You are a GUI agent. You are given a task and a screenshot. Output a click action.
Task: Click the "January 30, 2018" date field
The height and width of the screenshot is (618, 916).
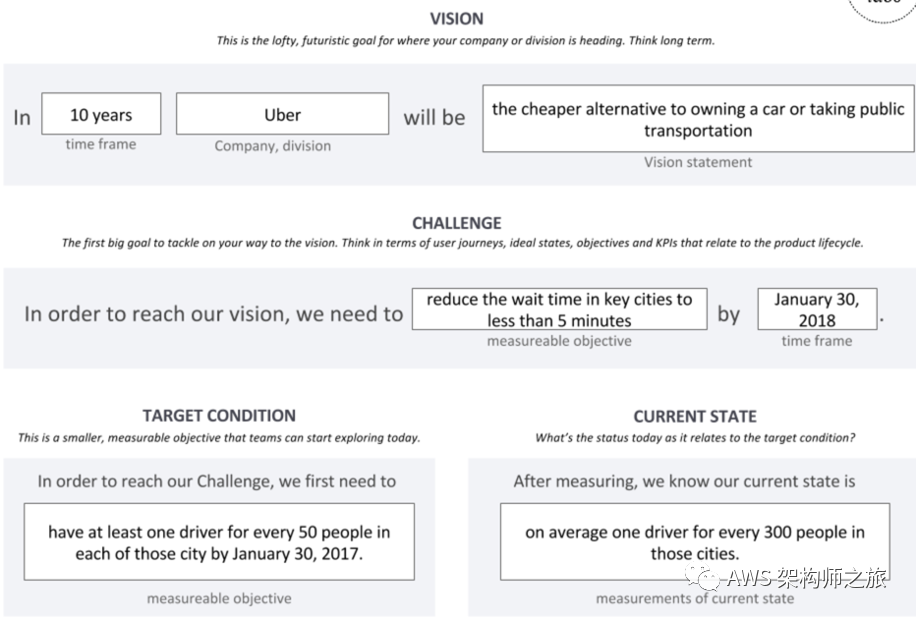pyautogui.click(x=816, y=310)
